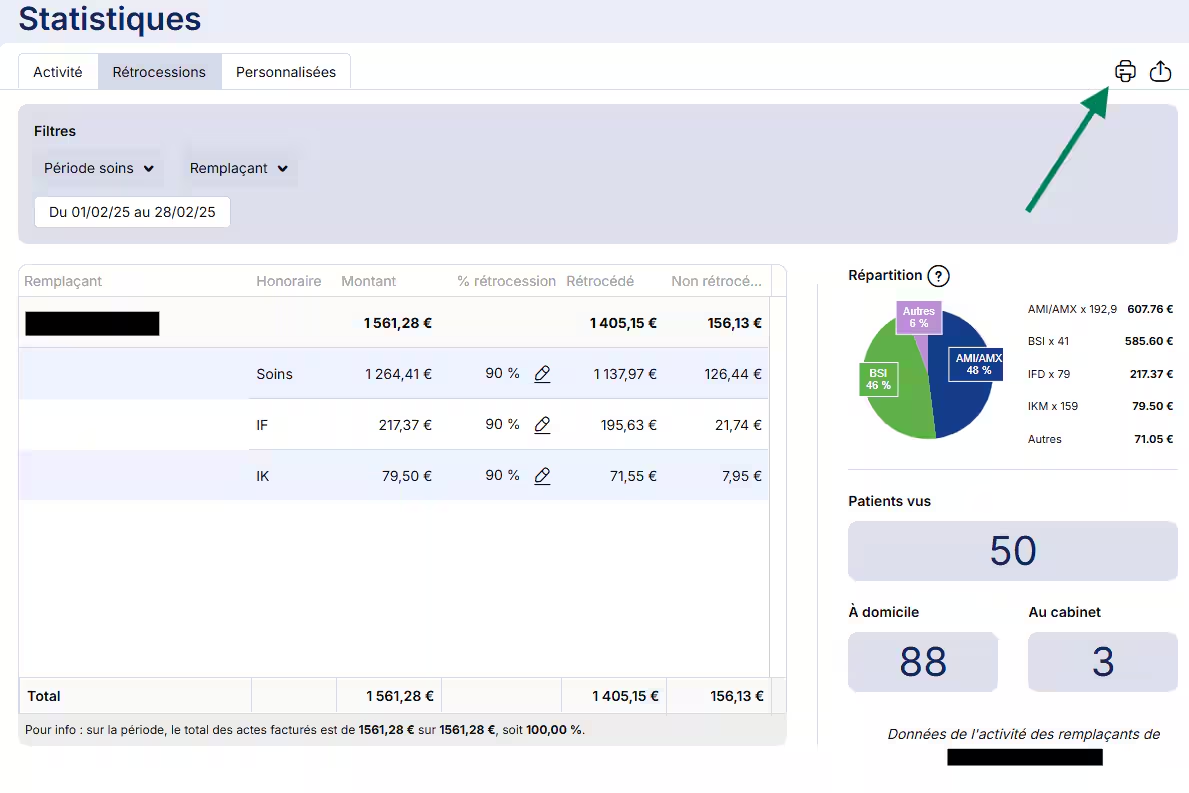
Task: Switch to the Activité tab
Action: pos(58,72)
